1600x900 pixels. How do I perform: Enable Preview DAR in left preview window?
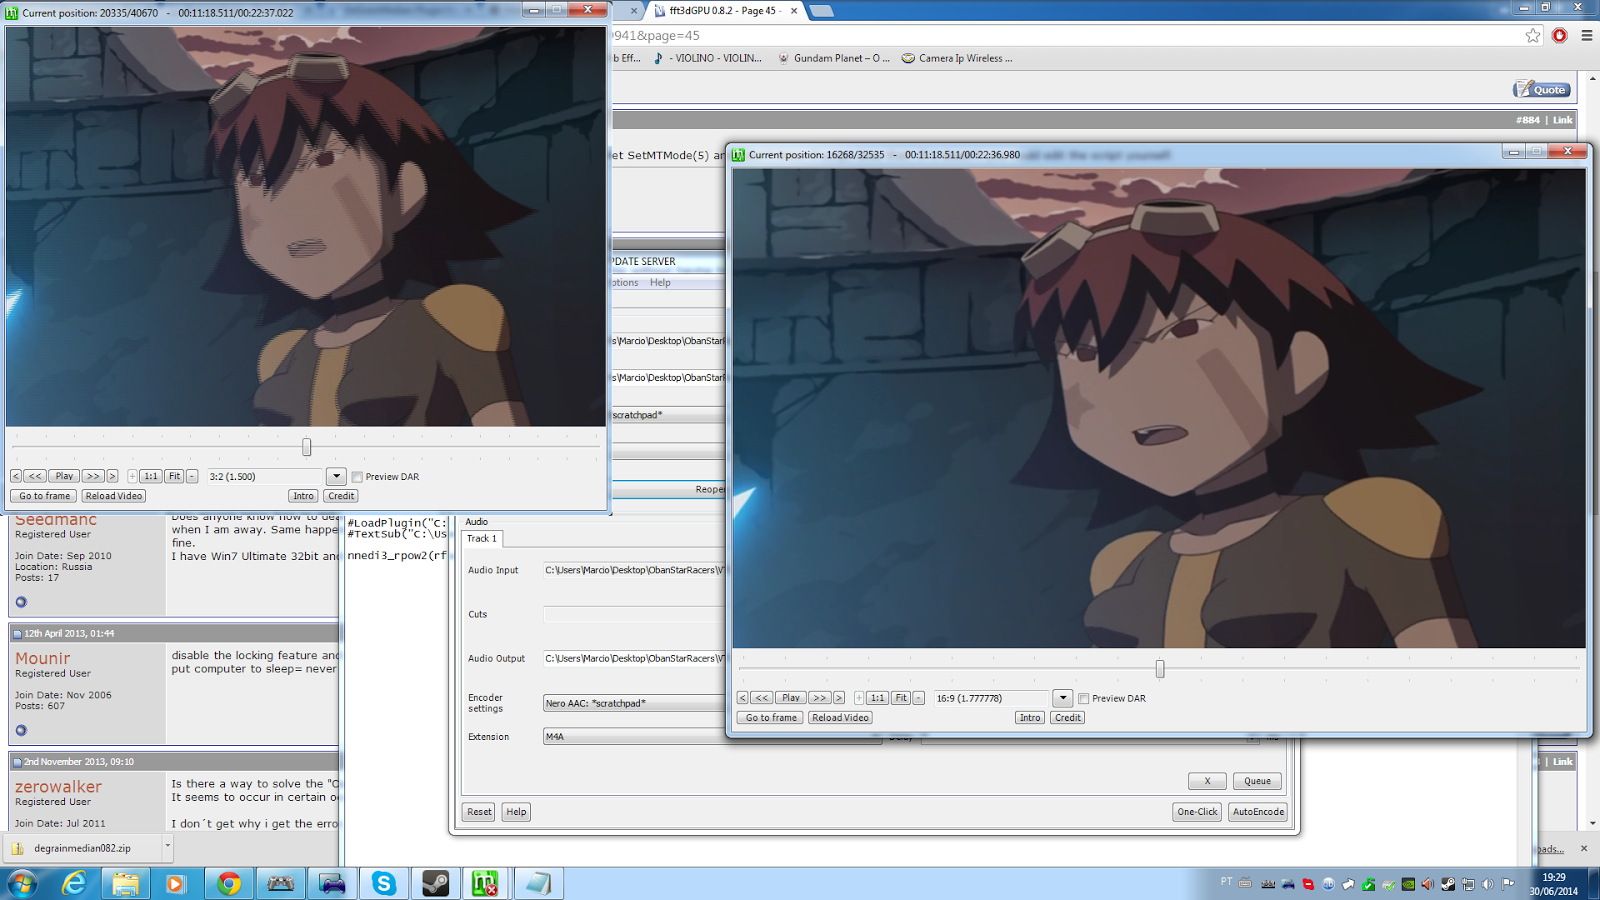tap(357, 477)
